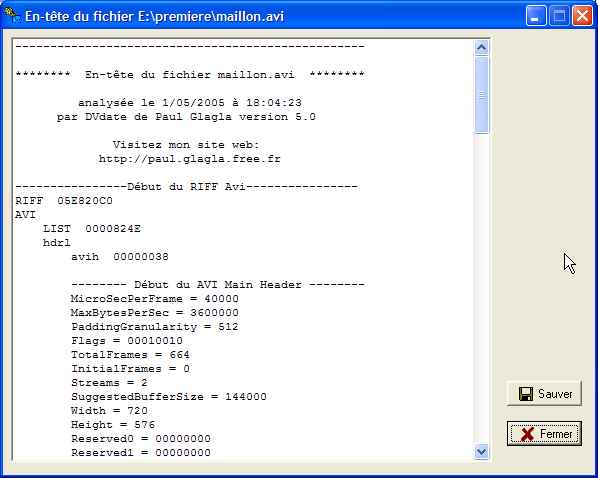Click the Width = 720 line
This screenshot has width=598, height=478.
click(x=109, y=411)
